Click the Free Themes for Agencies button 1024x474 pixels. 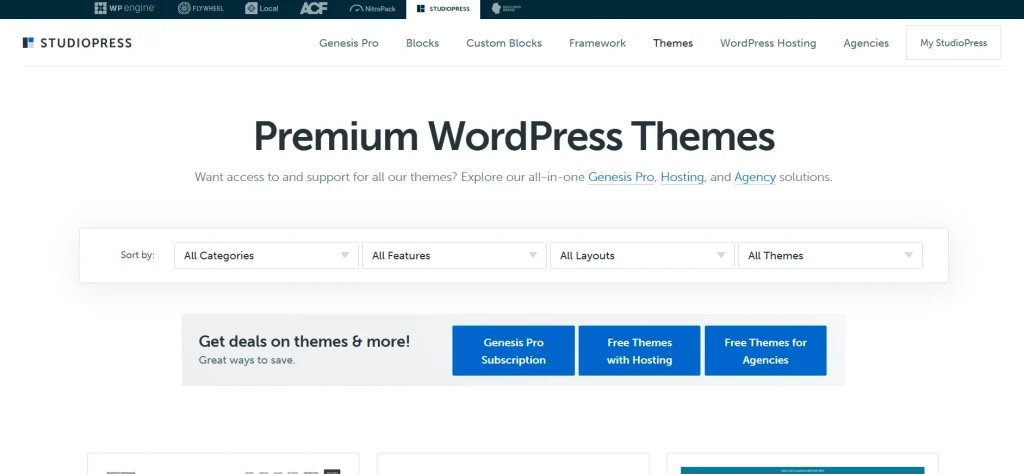[x=765, y=351]
